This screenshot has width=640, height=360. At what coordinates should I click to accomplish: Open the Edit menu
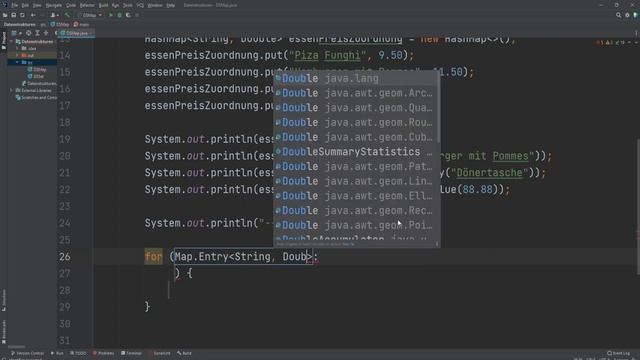point(25,5)
